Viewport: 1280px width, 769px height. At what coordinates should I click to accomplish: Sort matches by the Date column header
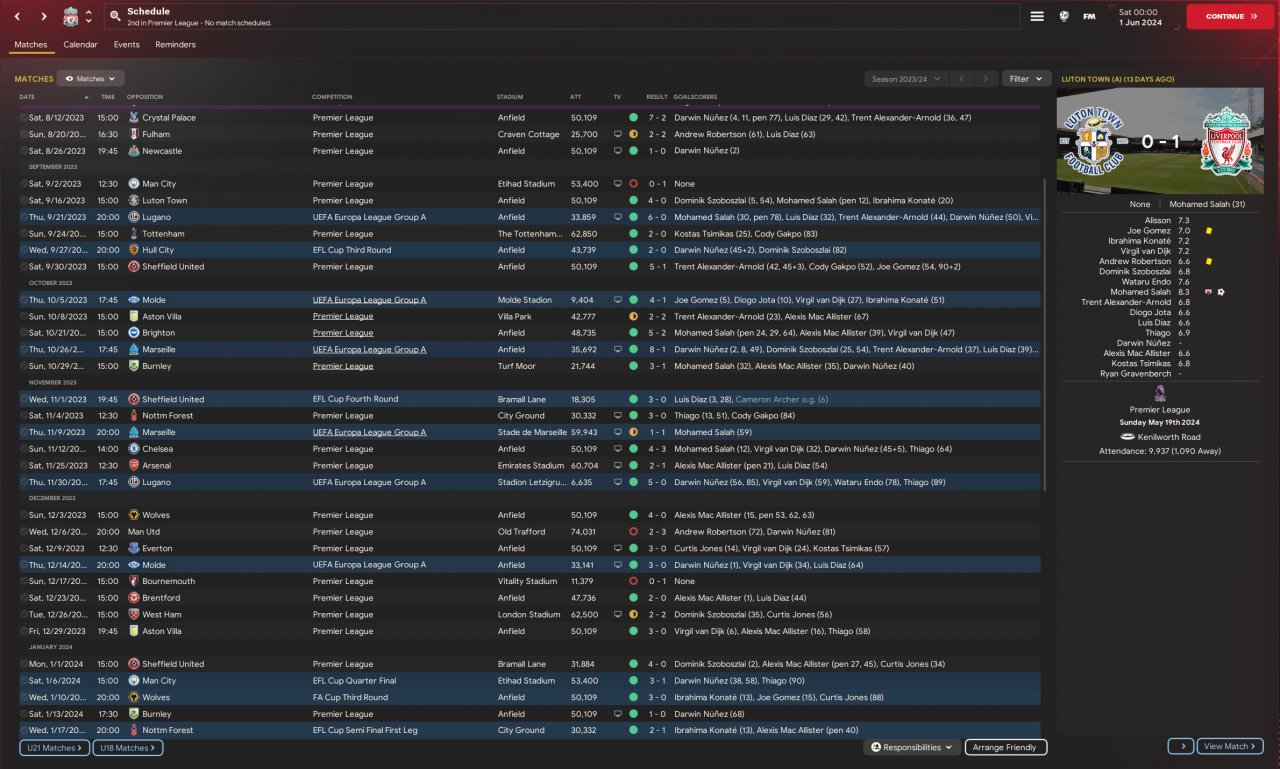(27, 97)
